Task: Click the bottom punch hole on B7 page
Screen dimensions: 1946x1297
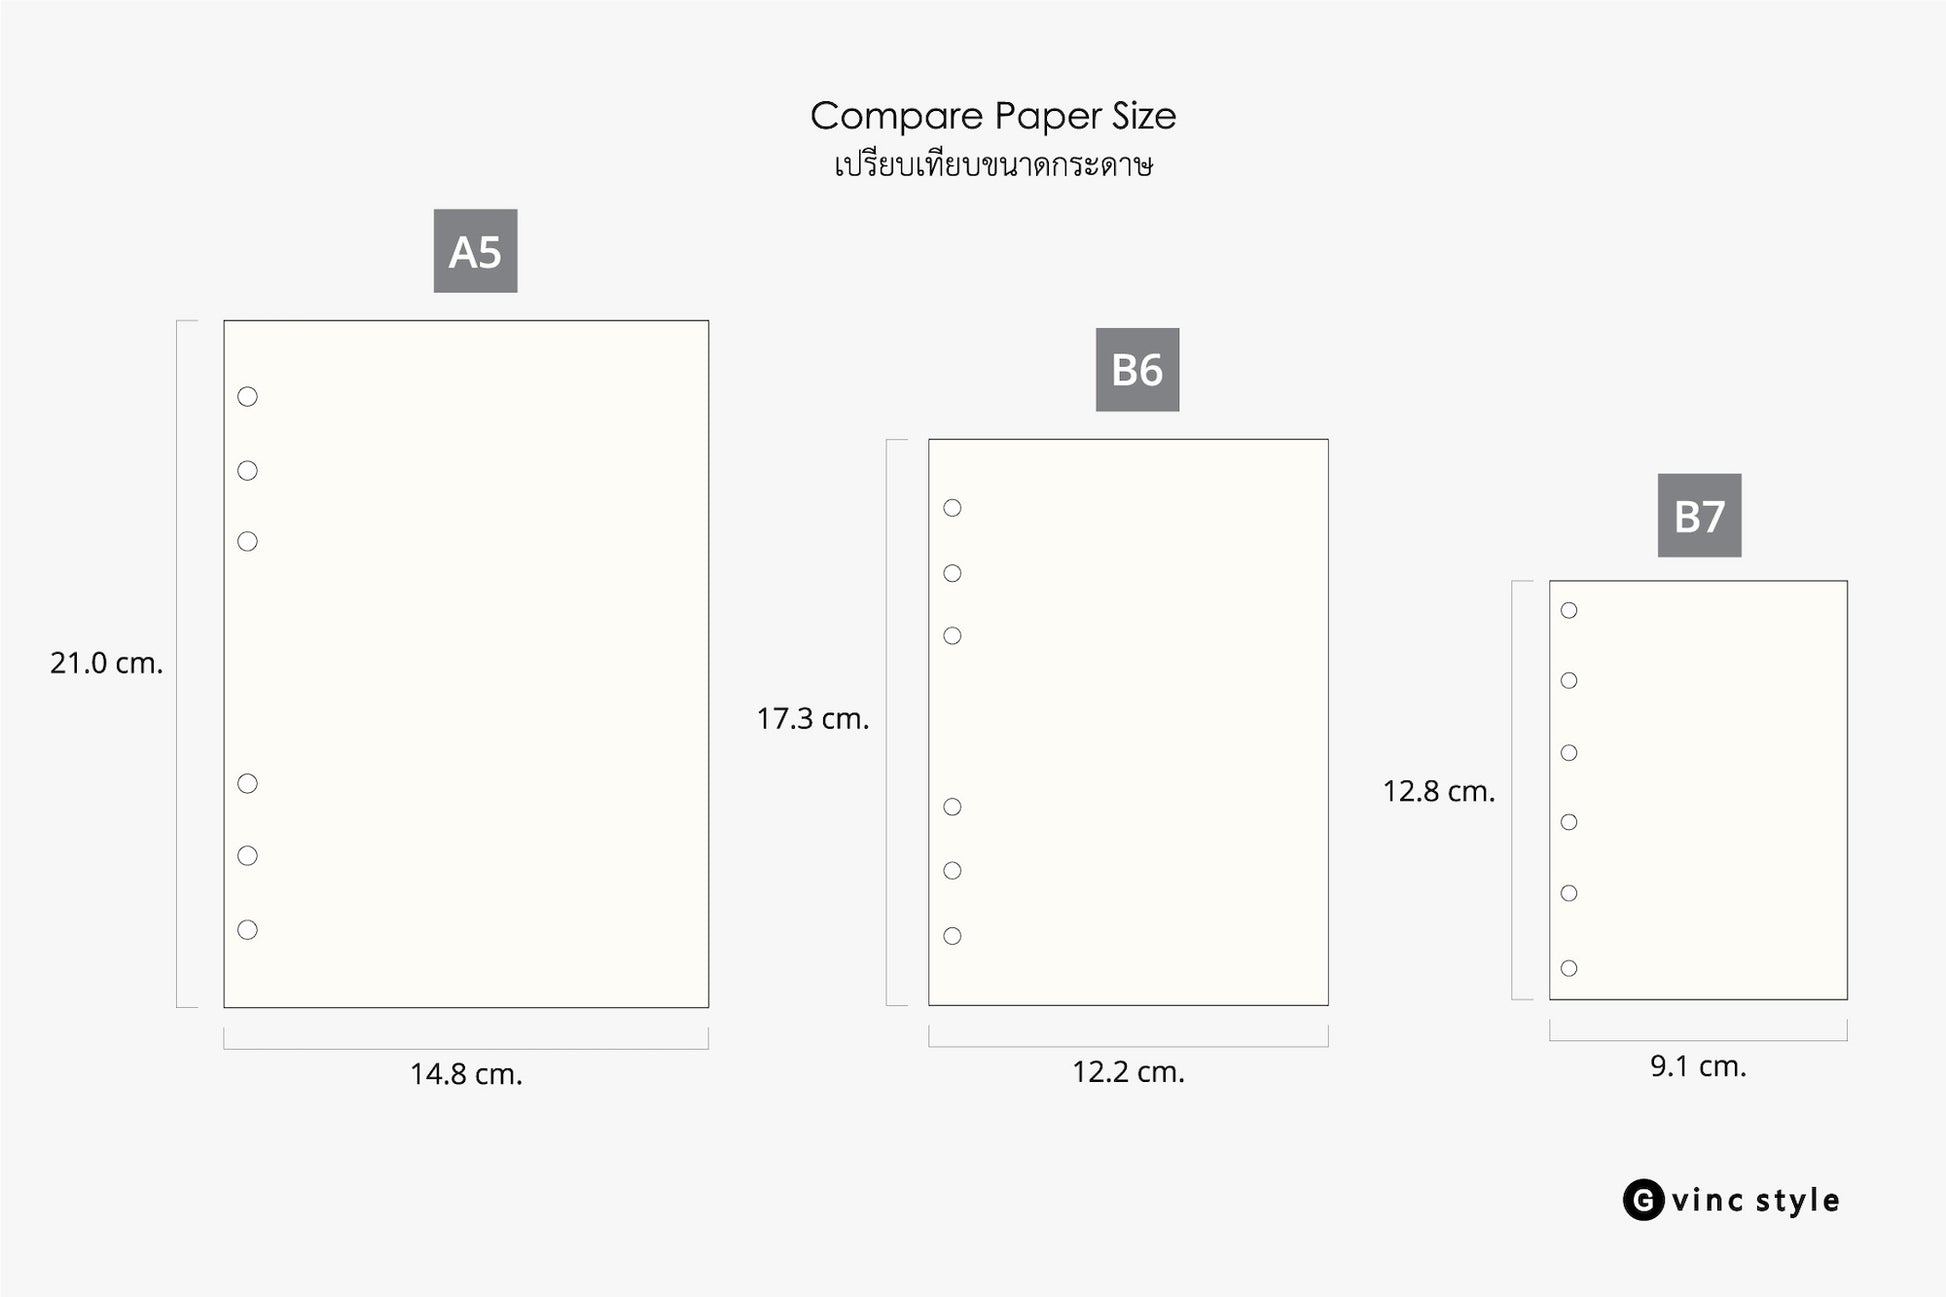Action: pos(1569,968)
